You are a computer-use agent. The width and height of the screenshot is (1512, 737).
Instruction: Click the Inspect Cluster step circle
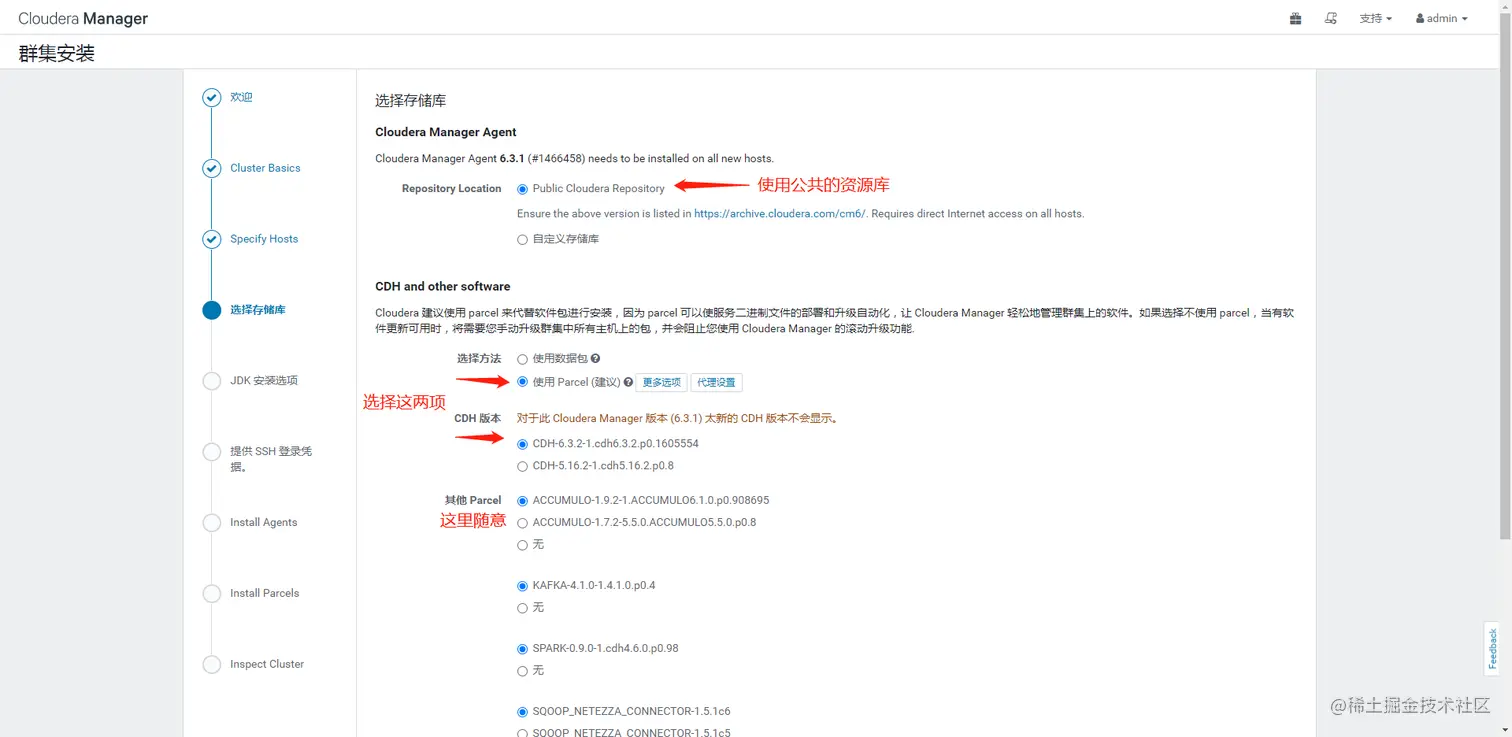coord(211,665)
